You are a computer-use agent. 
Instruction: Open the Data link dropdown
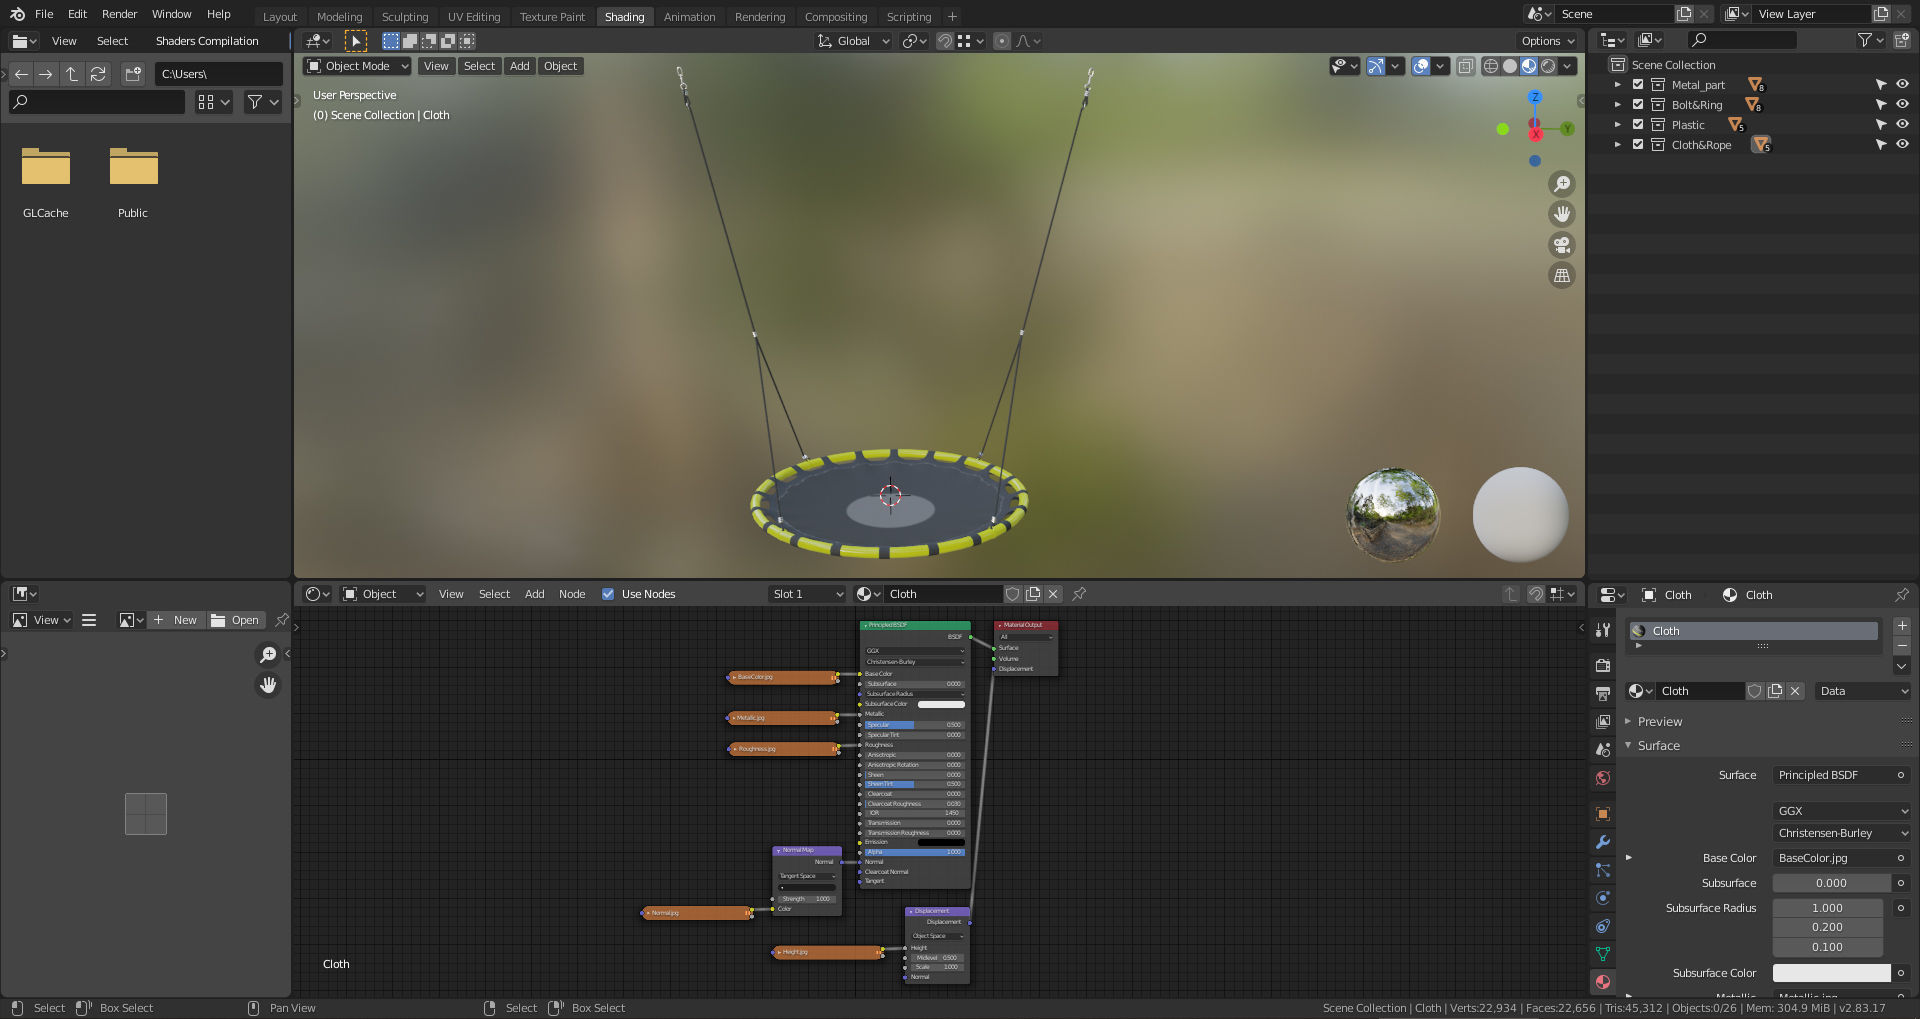[x=1864, y=691]
